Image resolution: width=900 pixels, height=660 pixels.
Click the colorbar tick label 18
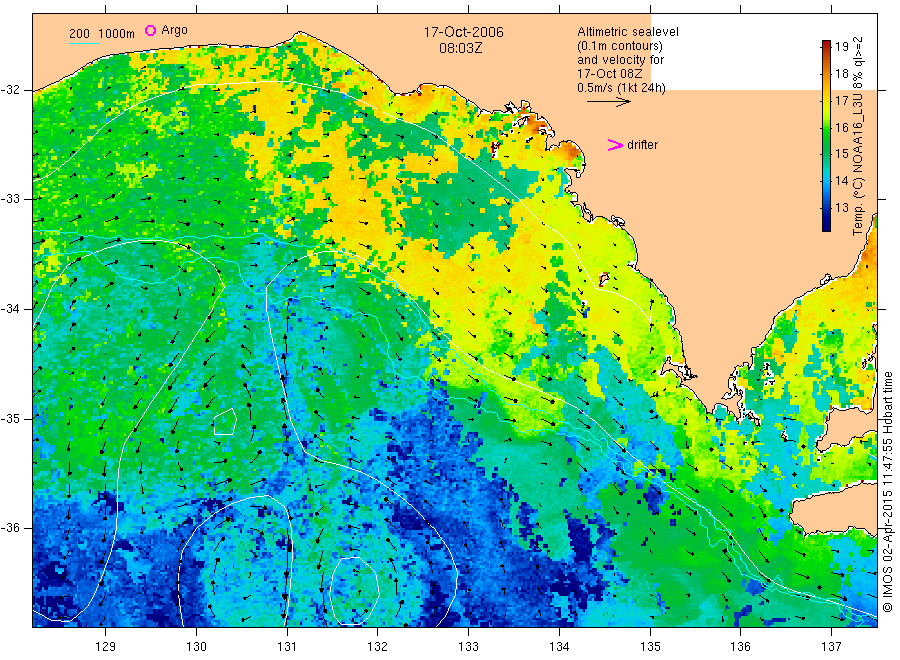[841, 73]
